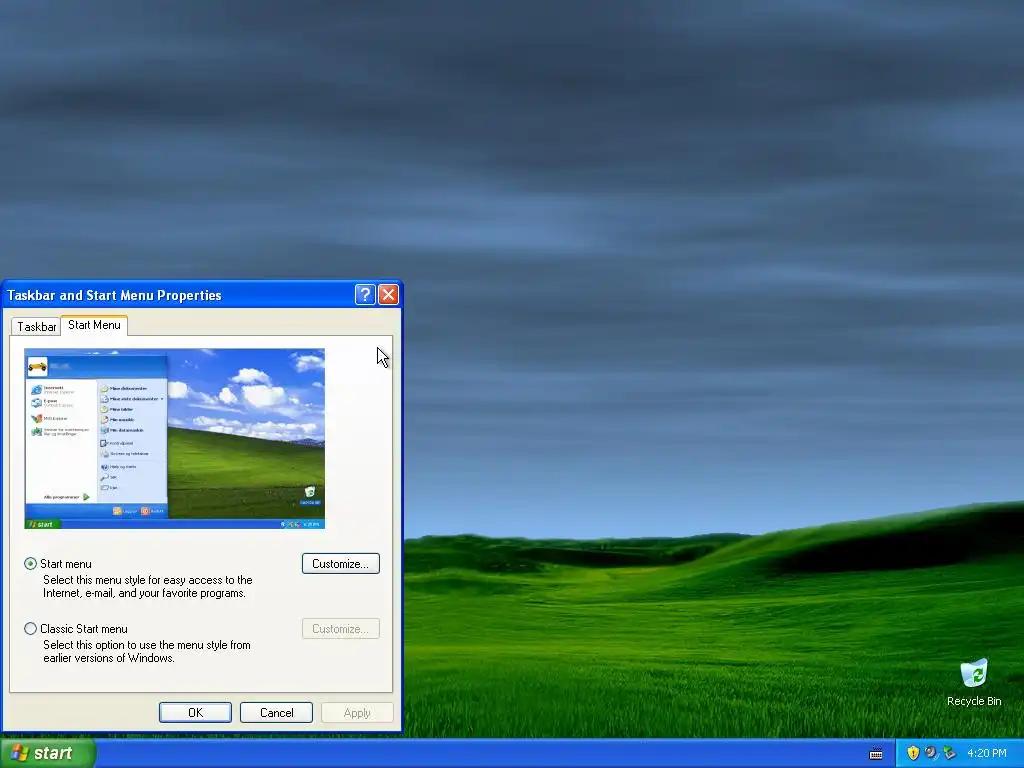Open the Recycle Bin desktop icon
Viewport: 1024px width, 768px height.
(x=974, y=682)
